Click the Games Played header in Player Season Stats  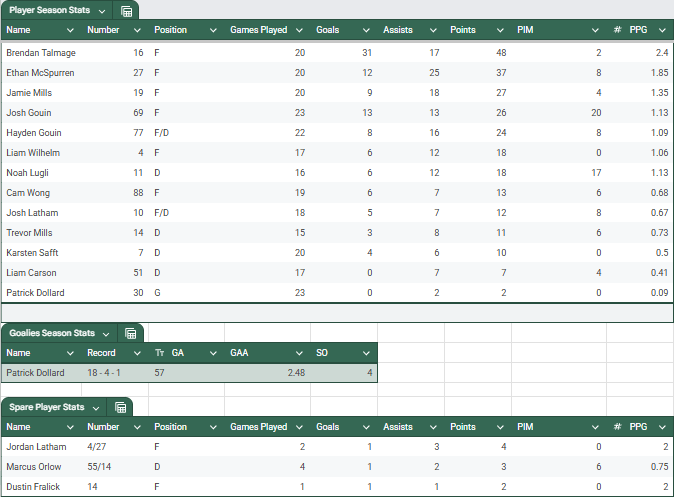click(x=258, y=30)
